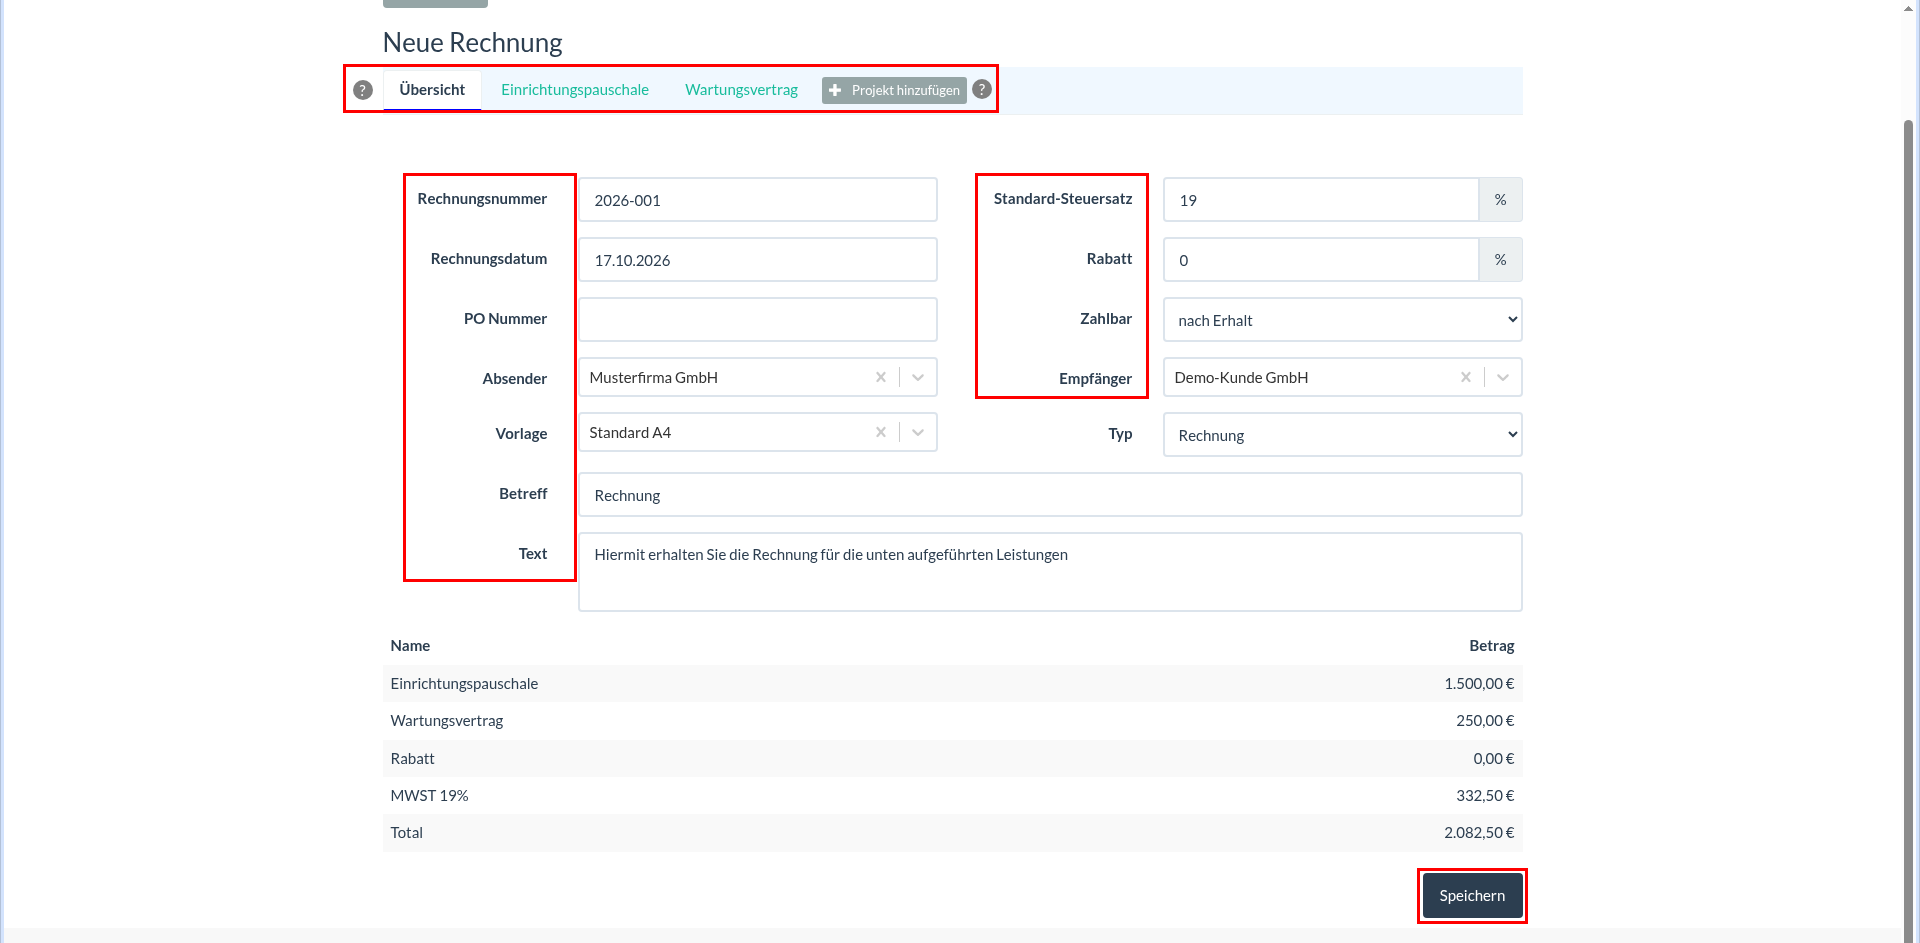Screen dimensions: 1920x943
Task: Focus the Rechnungsnummer input field
Action: point(758,200)
